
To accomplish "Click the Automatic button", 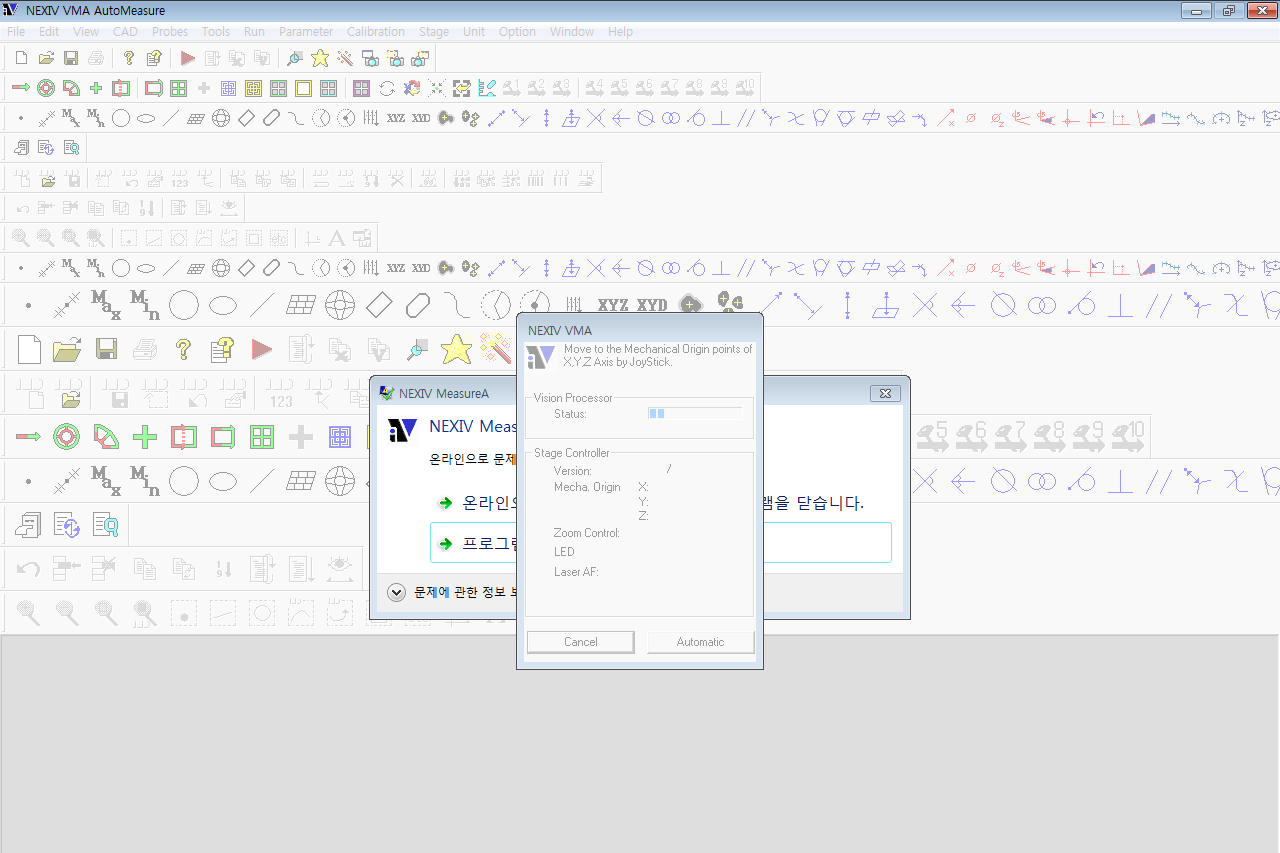I will (700, 642).
